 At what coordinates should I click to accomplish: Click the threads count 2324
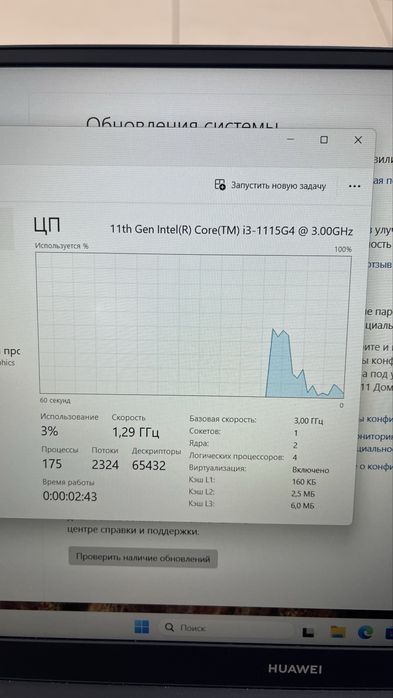tap(105, 465)
